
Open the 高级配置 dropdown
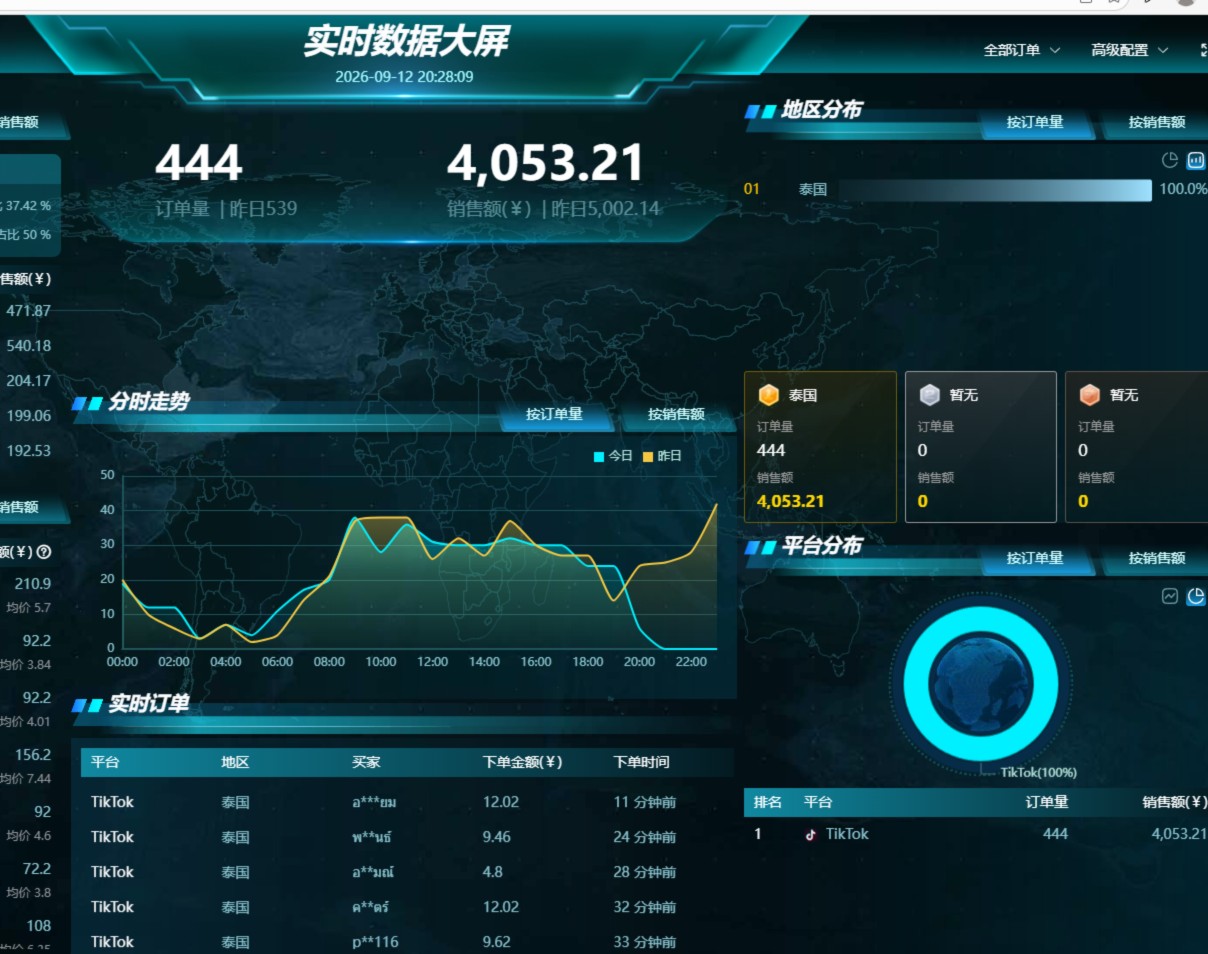pyautogui.click(x=1130, y=50)
